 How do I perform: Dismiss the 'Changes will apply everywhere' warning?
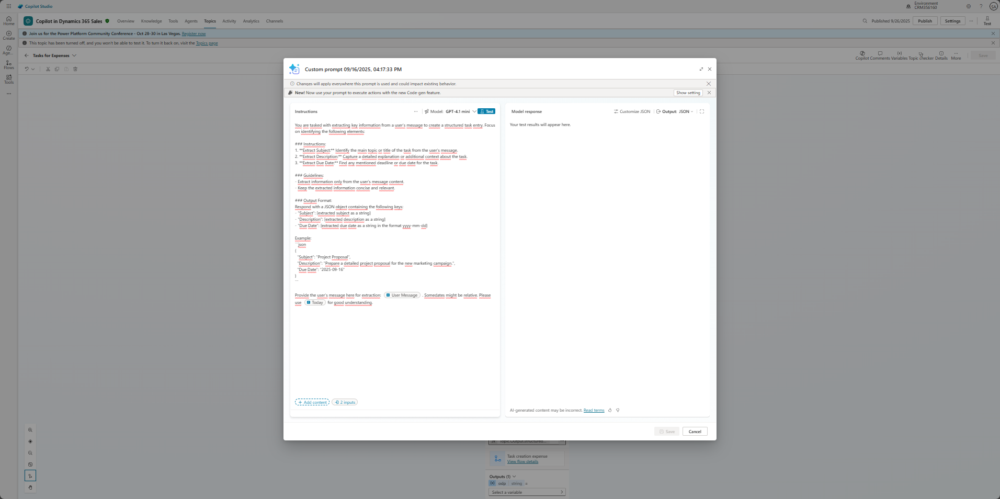(709, 84)
